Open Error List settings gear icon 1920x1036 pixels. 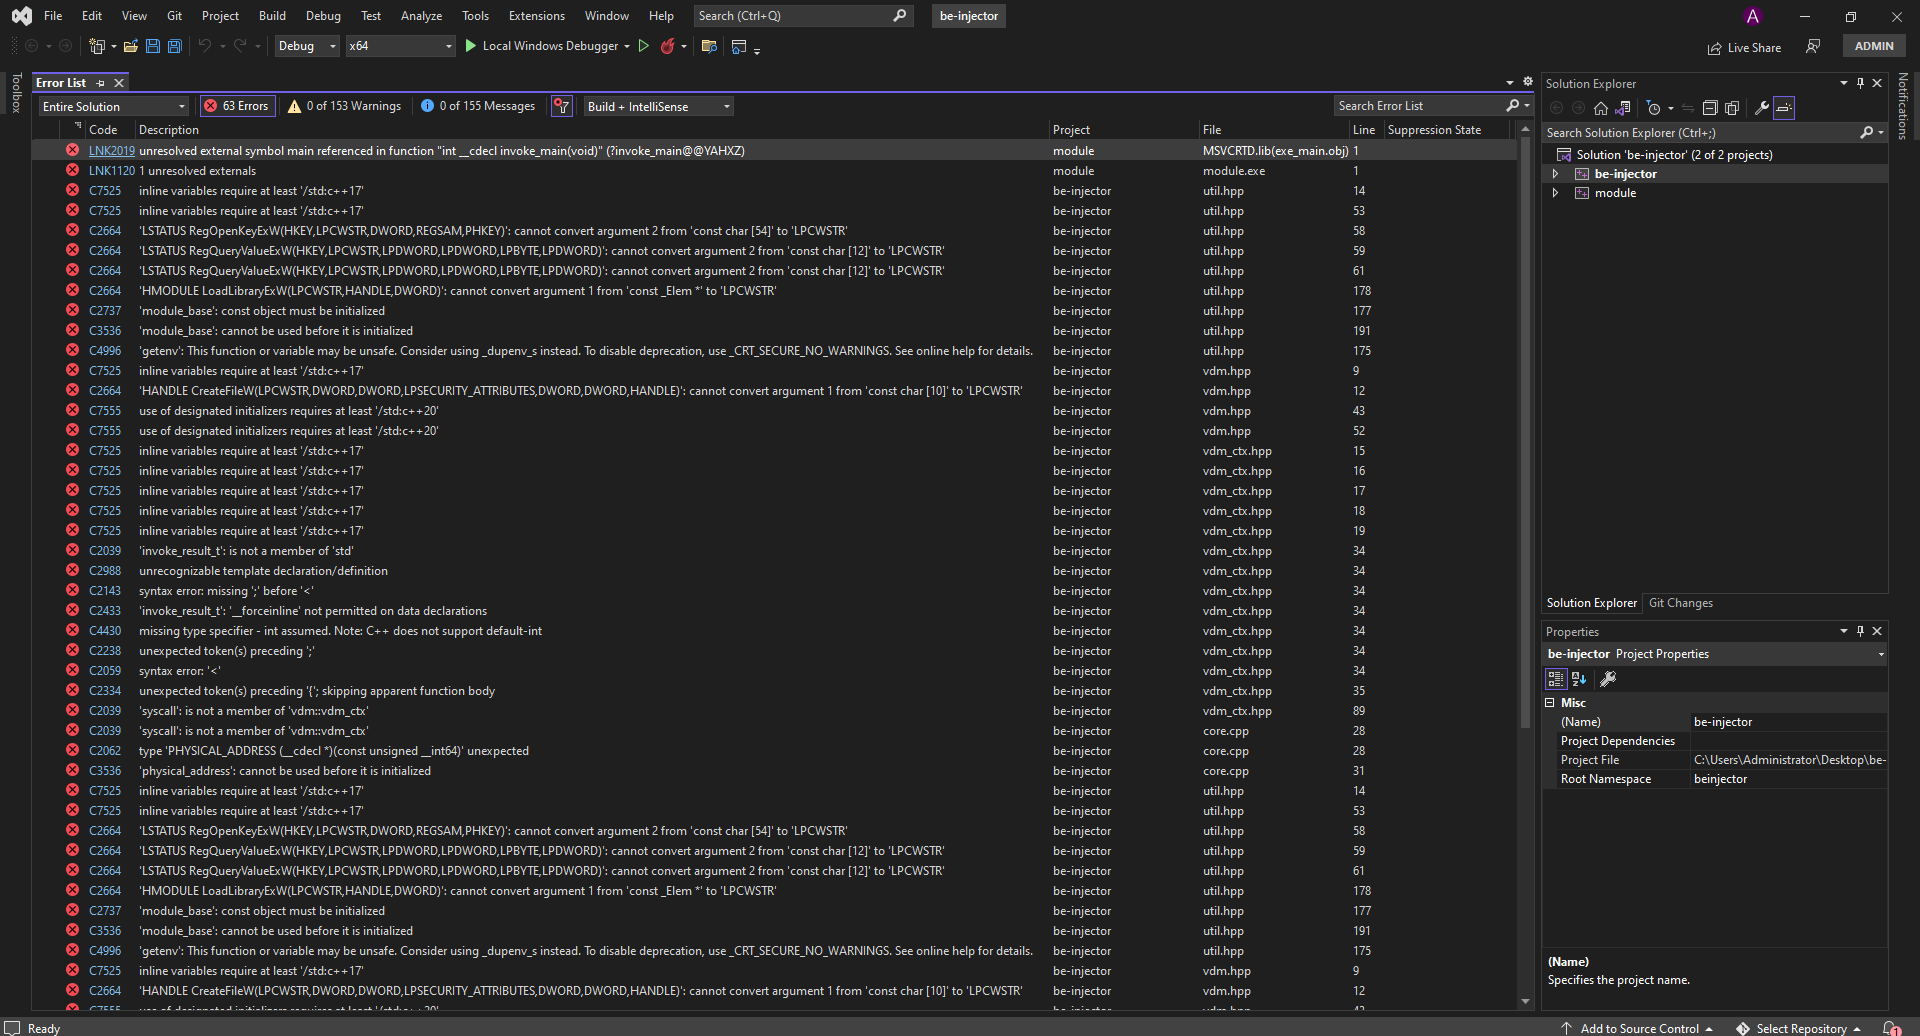click(1528, 82)
